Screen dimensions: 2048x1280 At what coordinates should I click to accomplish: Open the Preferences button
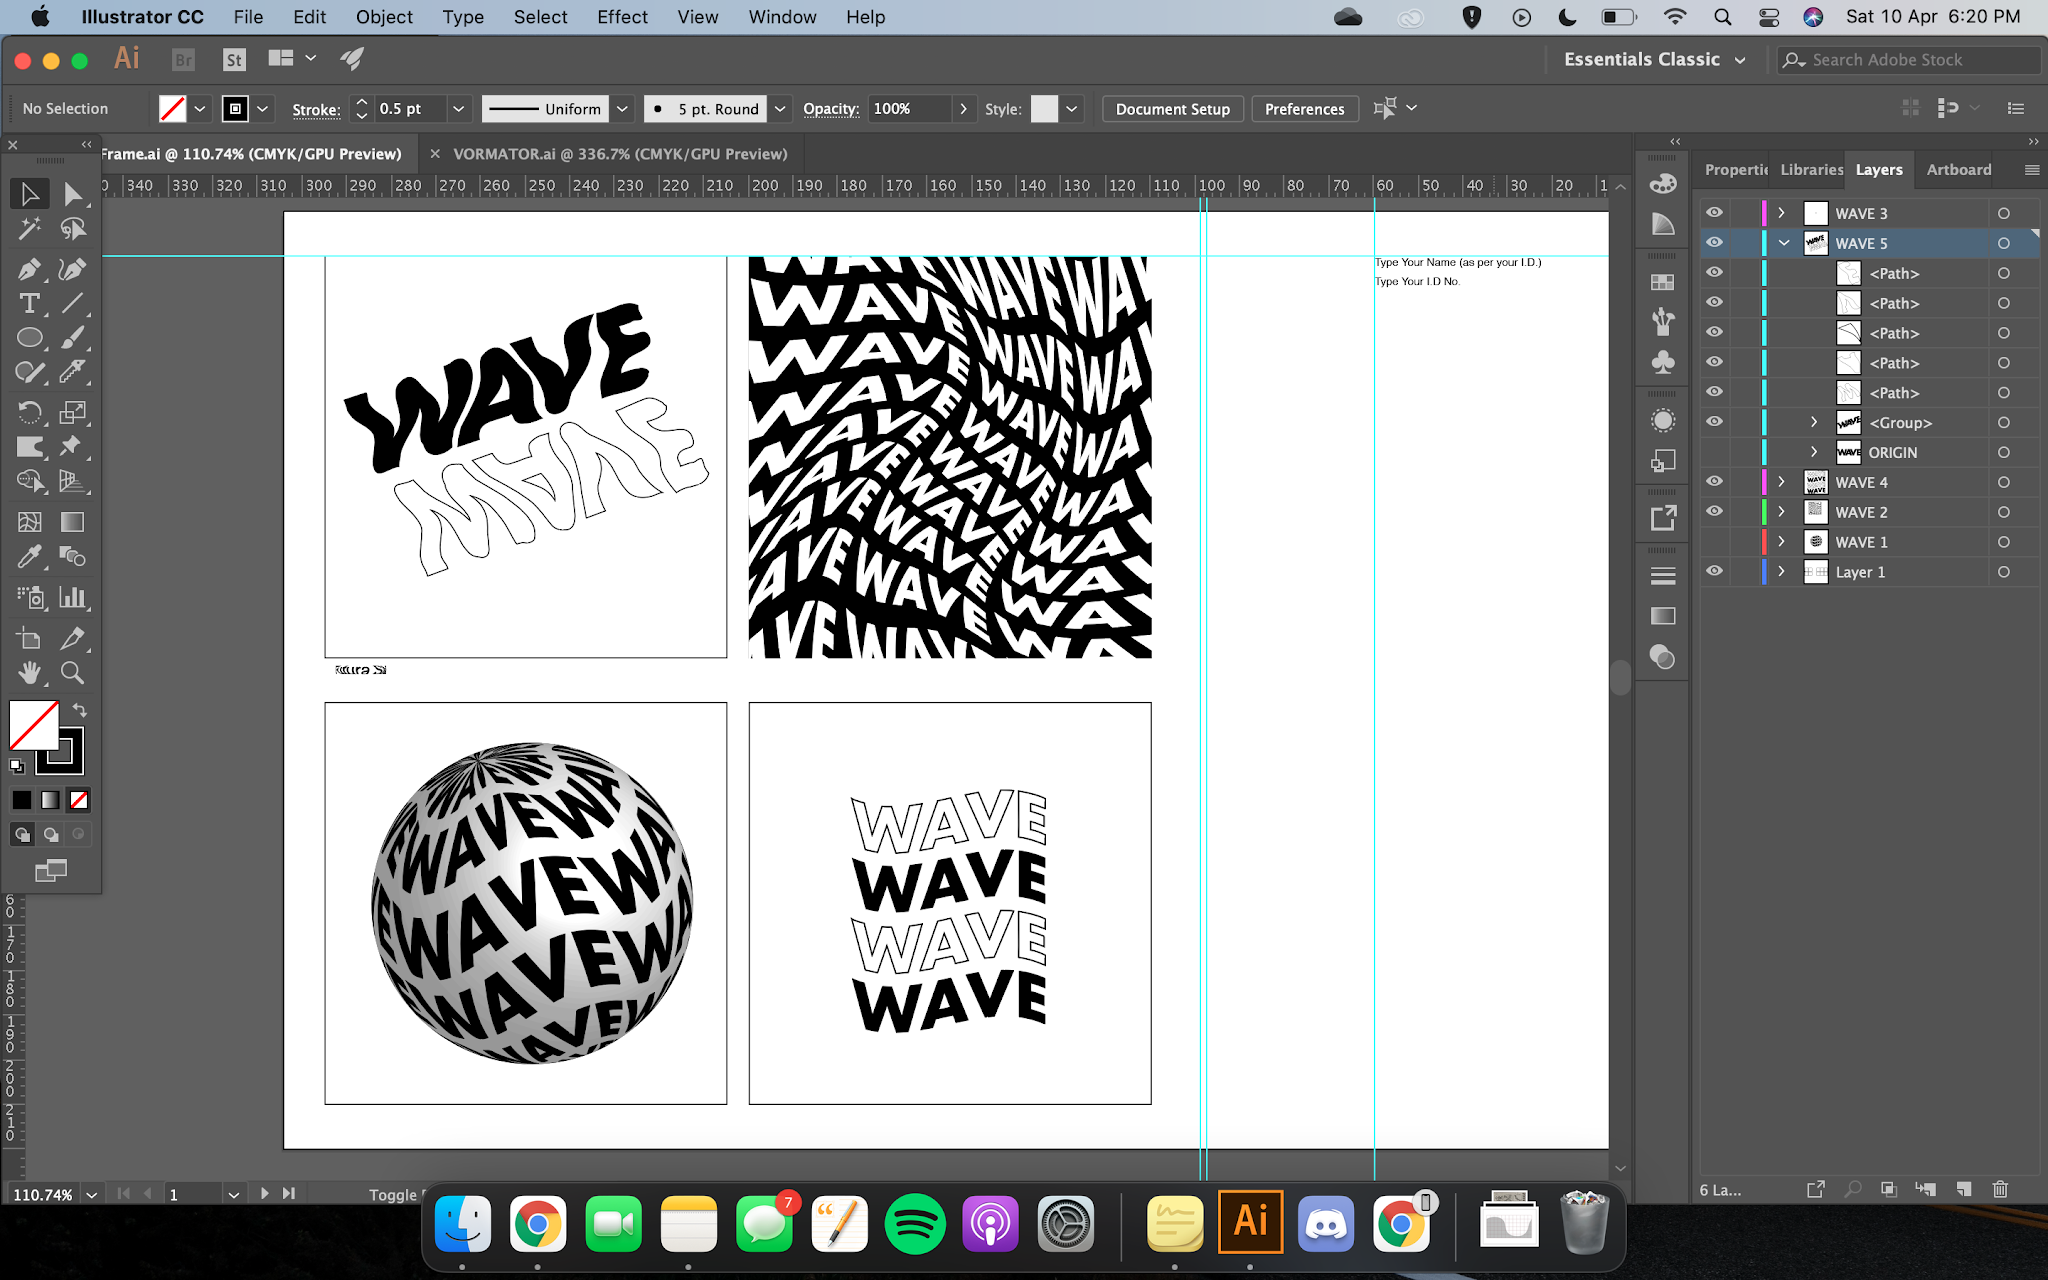point(1304,109)
